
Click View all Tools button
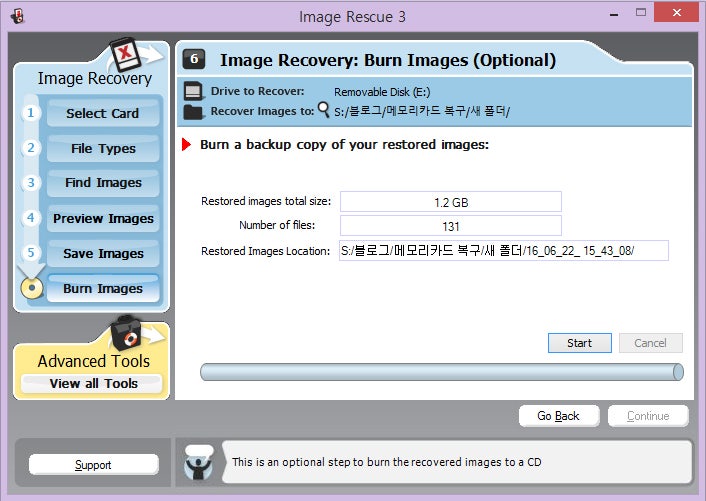[92, 384]
